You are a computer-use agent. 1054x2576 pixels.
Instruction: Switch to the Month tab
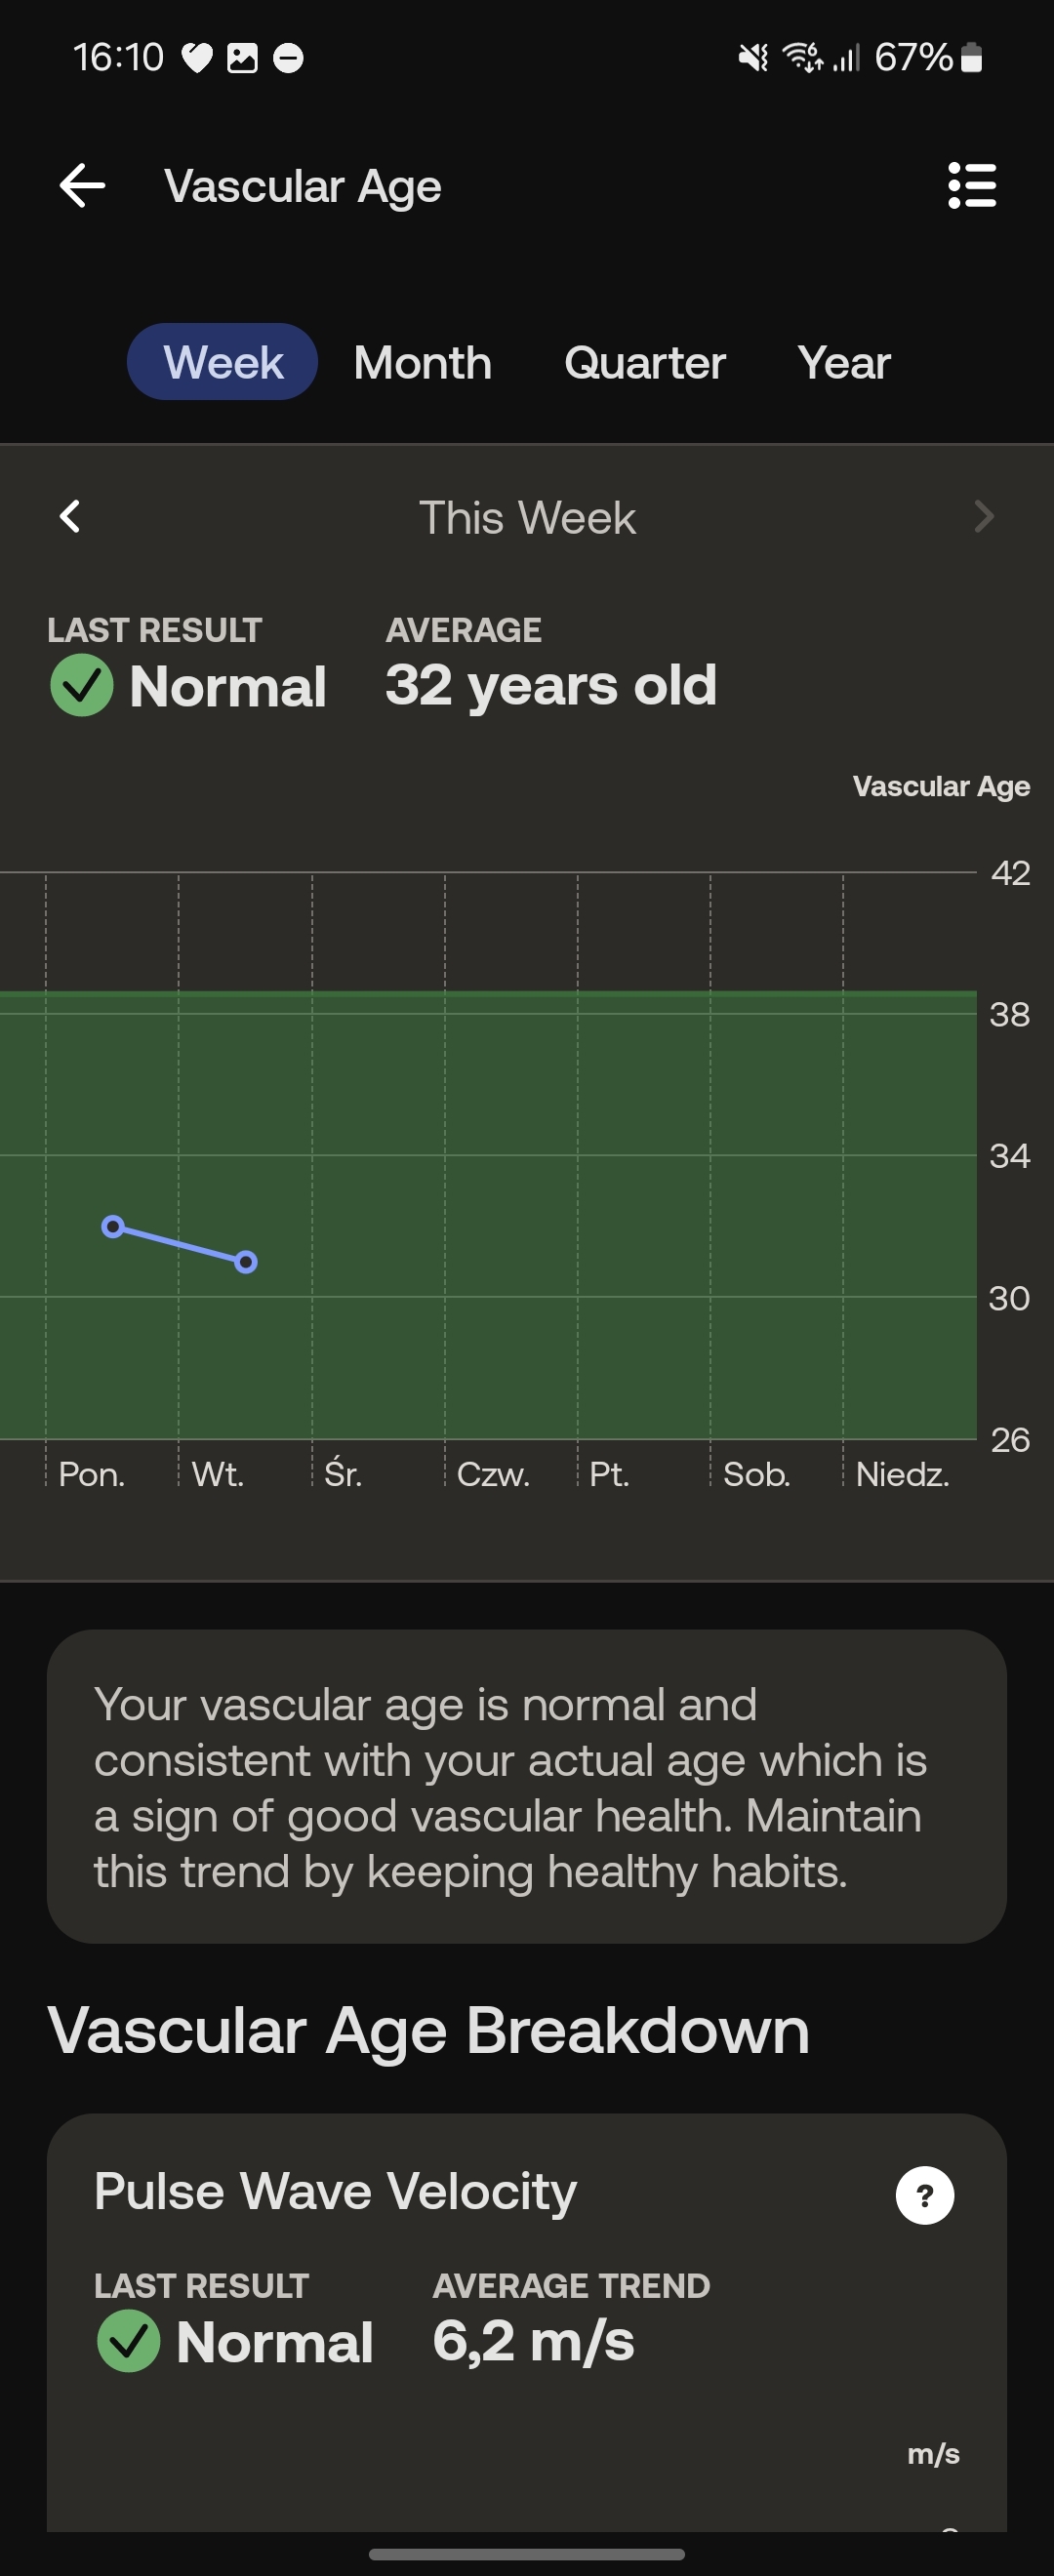click(x=423, y=363)
